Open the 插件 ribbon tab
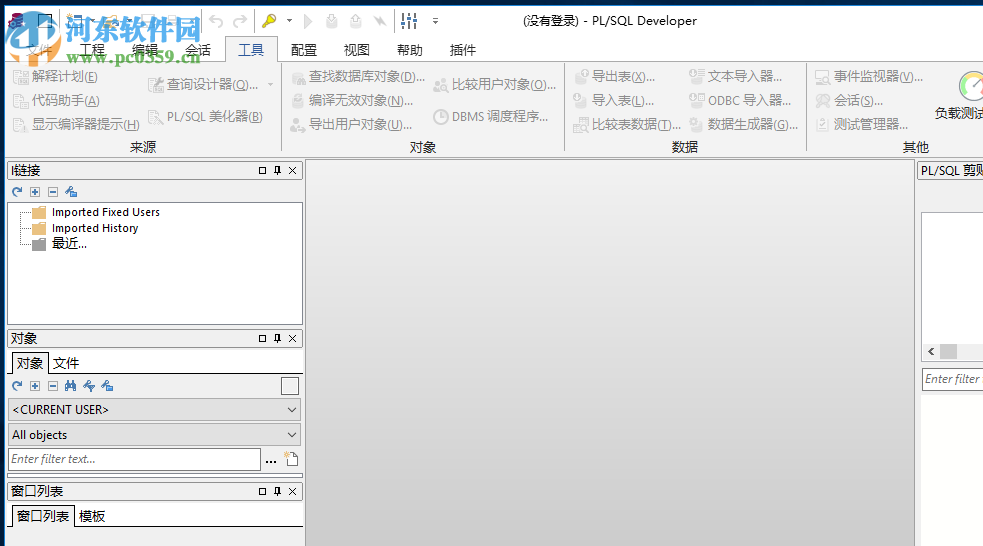Screen dimensions: 983x546 coord(463,50)
